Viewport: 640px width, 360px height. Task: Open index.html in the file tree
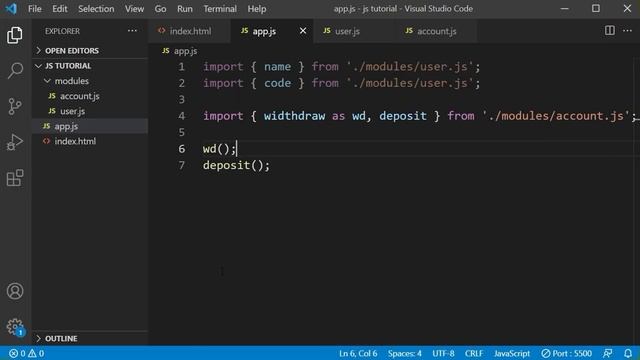click(90, 141)
